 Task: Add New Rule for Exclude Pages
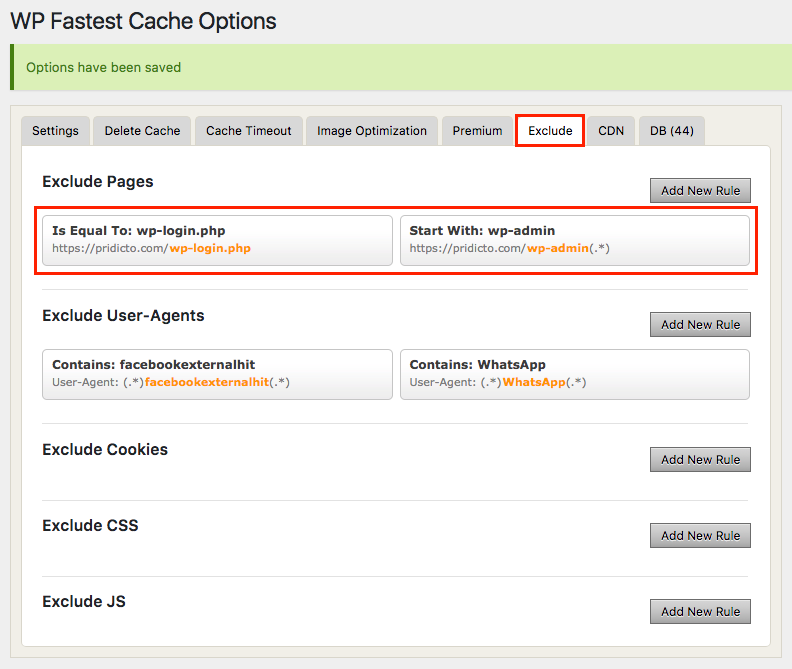click(700, 191)
